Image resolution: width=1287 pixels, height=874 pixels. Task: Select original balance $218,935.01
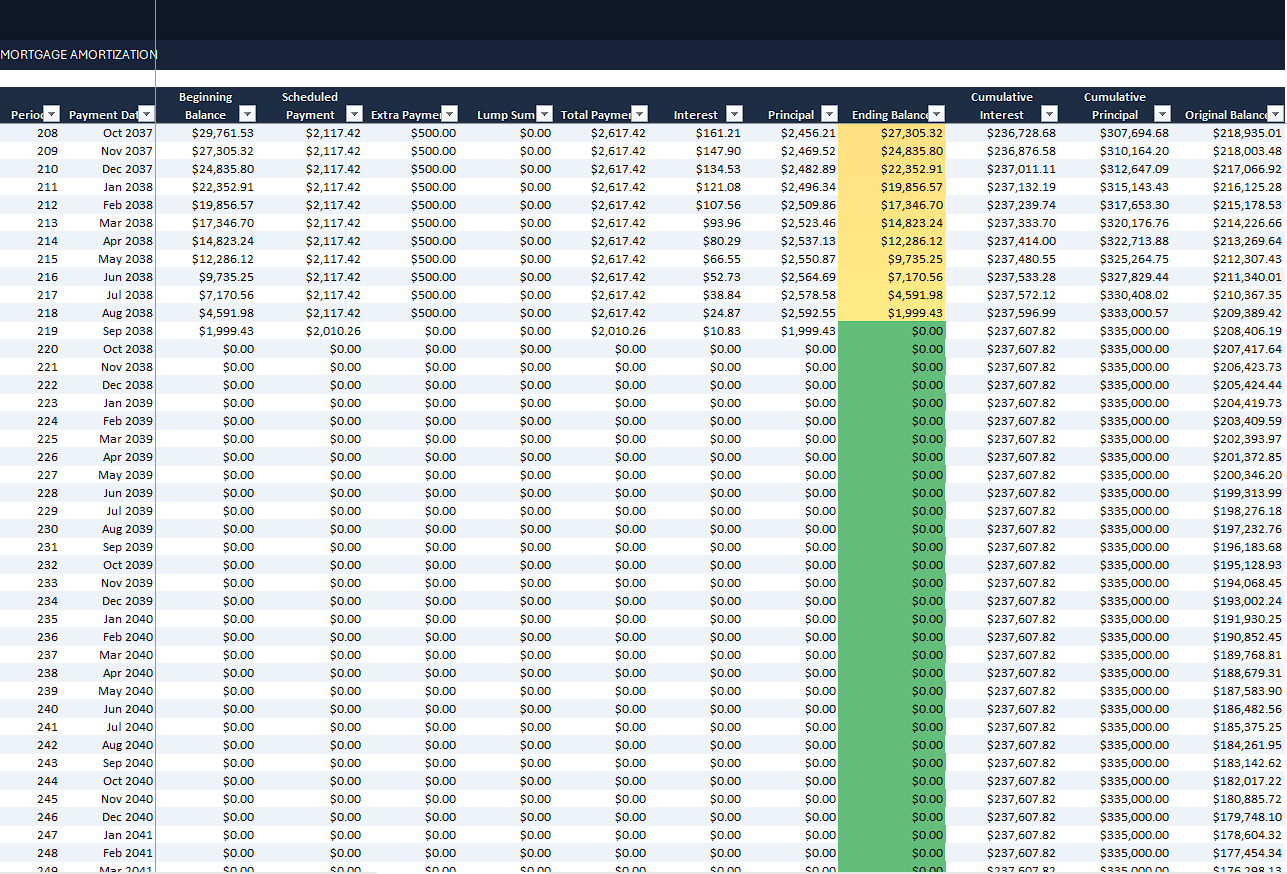(1247, 133)
